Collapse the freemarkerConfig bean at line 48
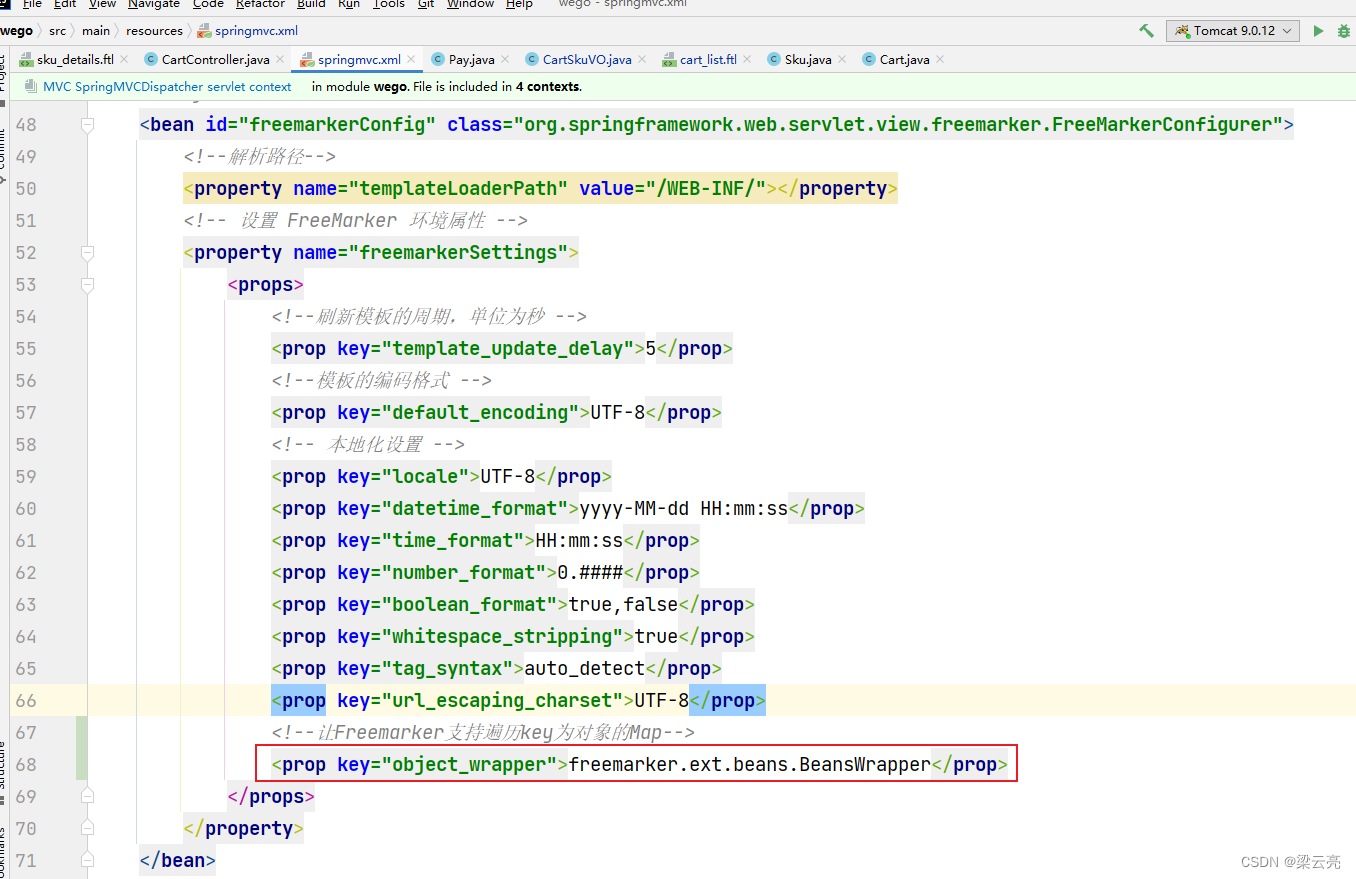 [x=87, y=125]
